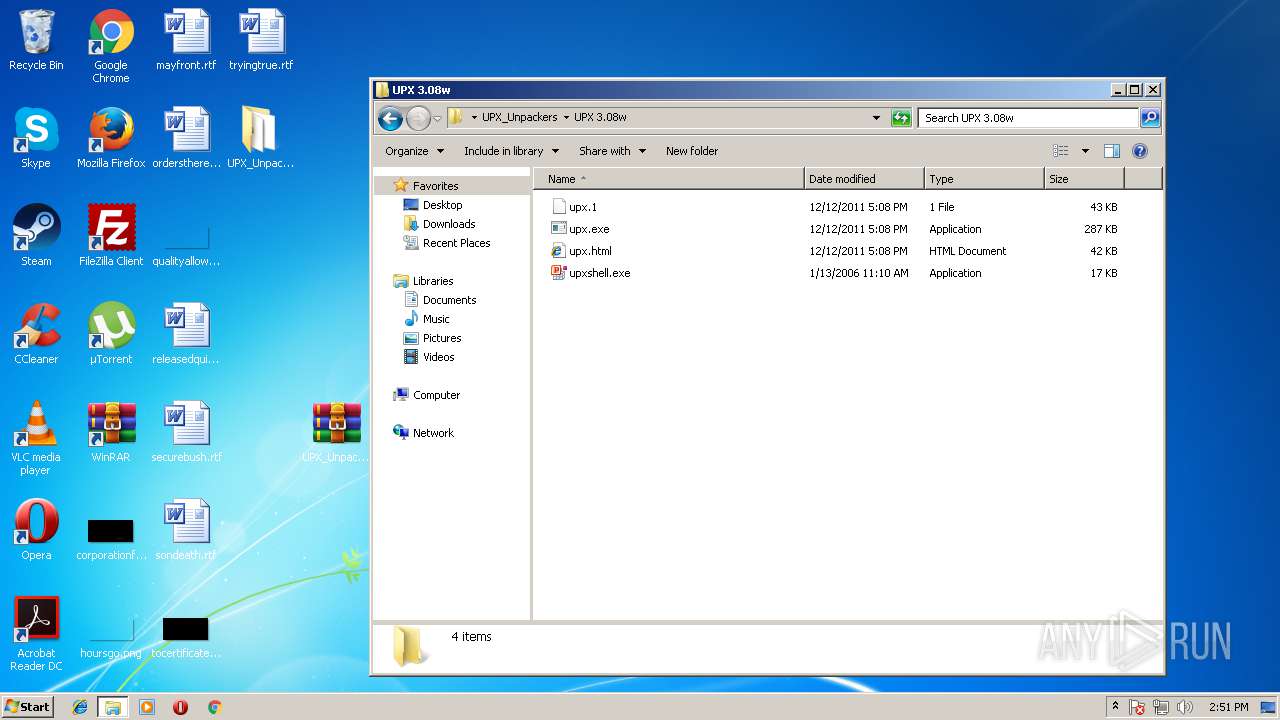Image resolution: width=1280 pixels, height=720 pixels.
Task: Sort by Date modified column
Action: pos(864,179)
